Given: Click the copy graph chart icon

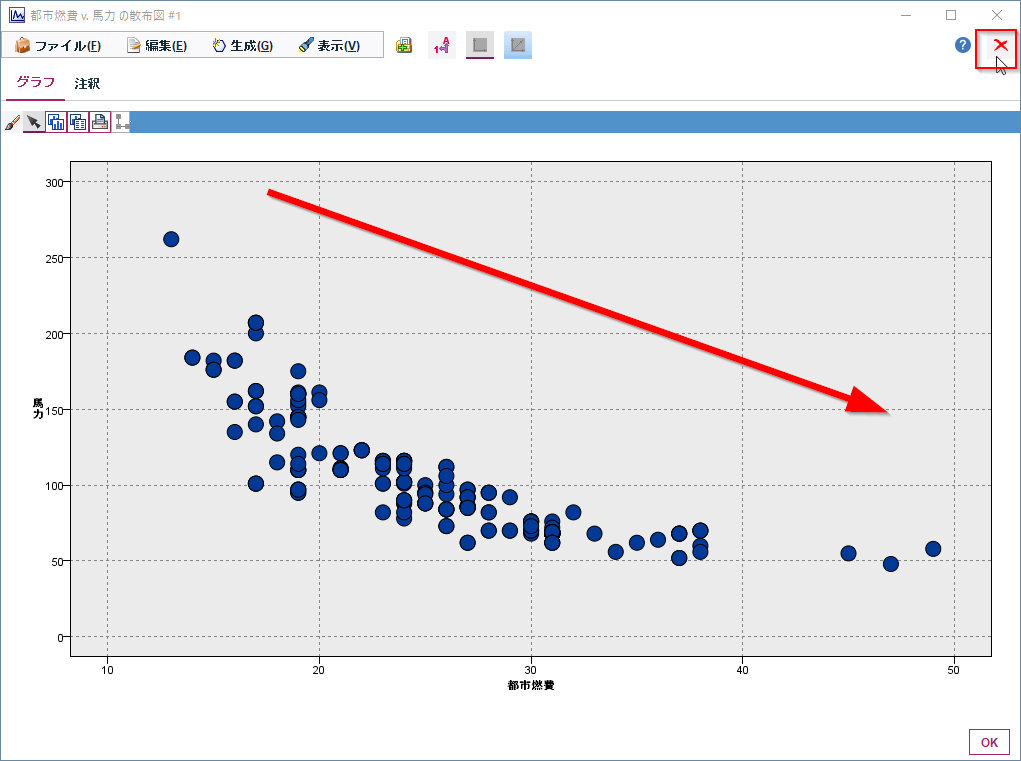Looking at the screenshot, I should (56, 122).
